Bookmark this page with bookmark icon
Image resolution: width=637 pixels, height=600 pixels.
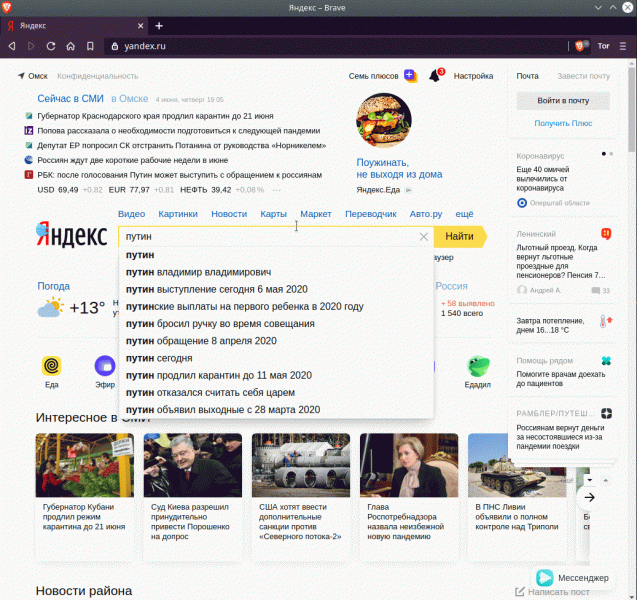tap(90, 46)
